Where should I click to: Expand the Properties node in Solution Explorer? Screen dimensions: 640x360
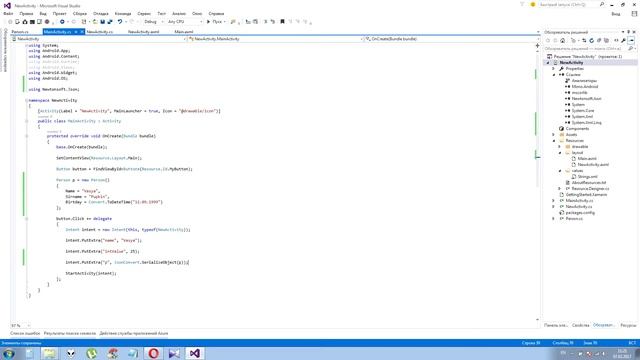[x=553, y=69]
